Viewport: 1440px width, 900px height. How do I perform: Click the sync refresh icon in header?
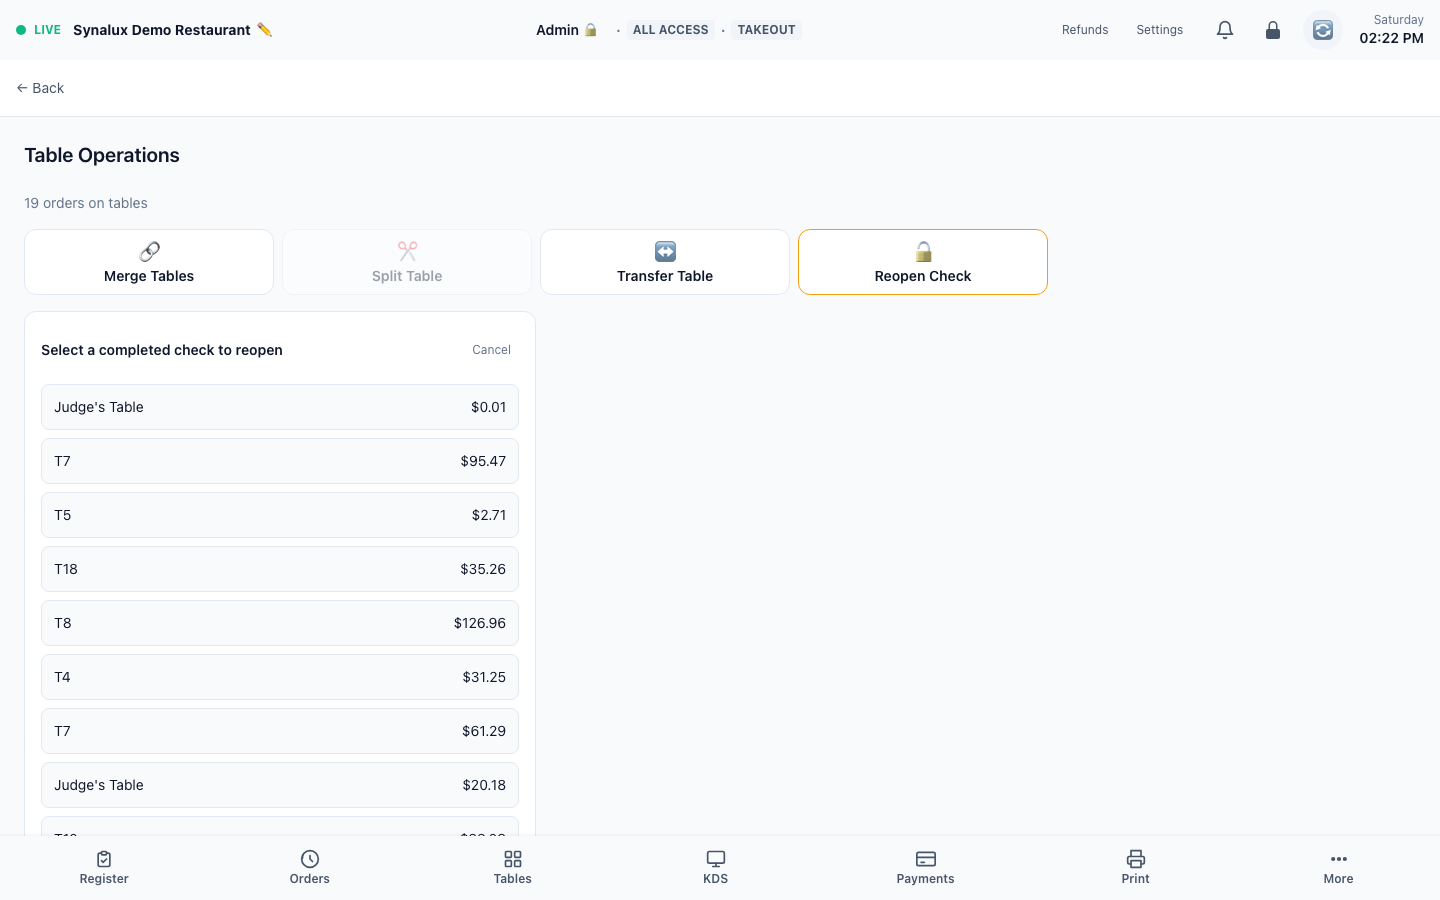click(x=1323, y=30)
